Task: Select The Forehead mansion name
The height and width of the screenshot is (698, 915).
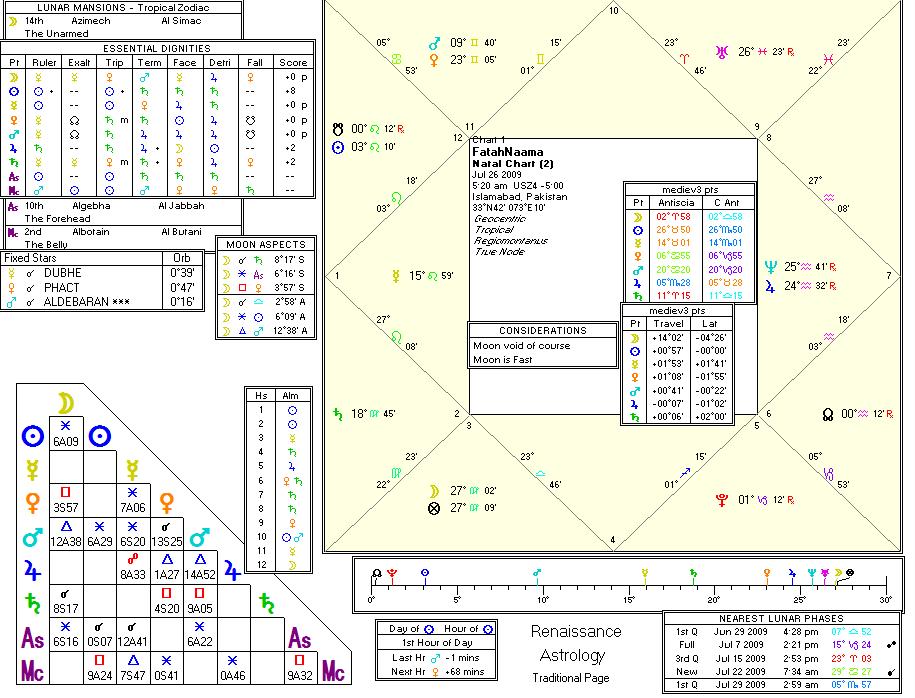Action: click(57, 218)
